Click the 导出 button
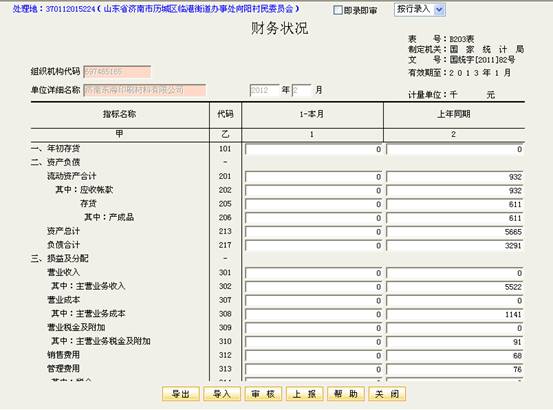553x410 pixels. point(181,394)
